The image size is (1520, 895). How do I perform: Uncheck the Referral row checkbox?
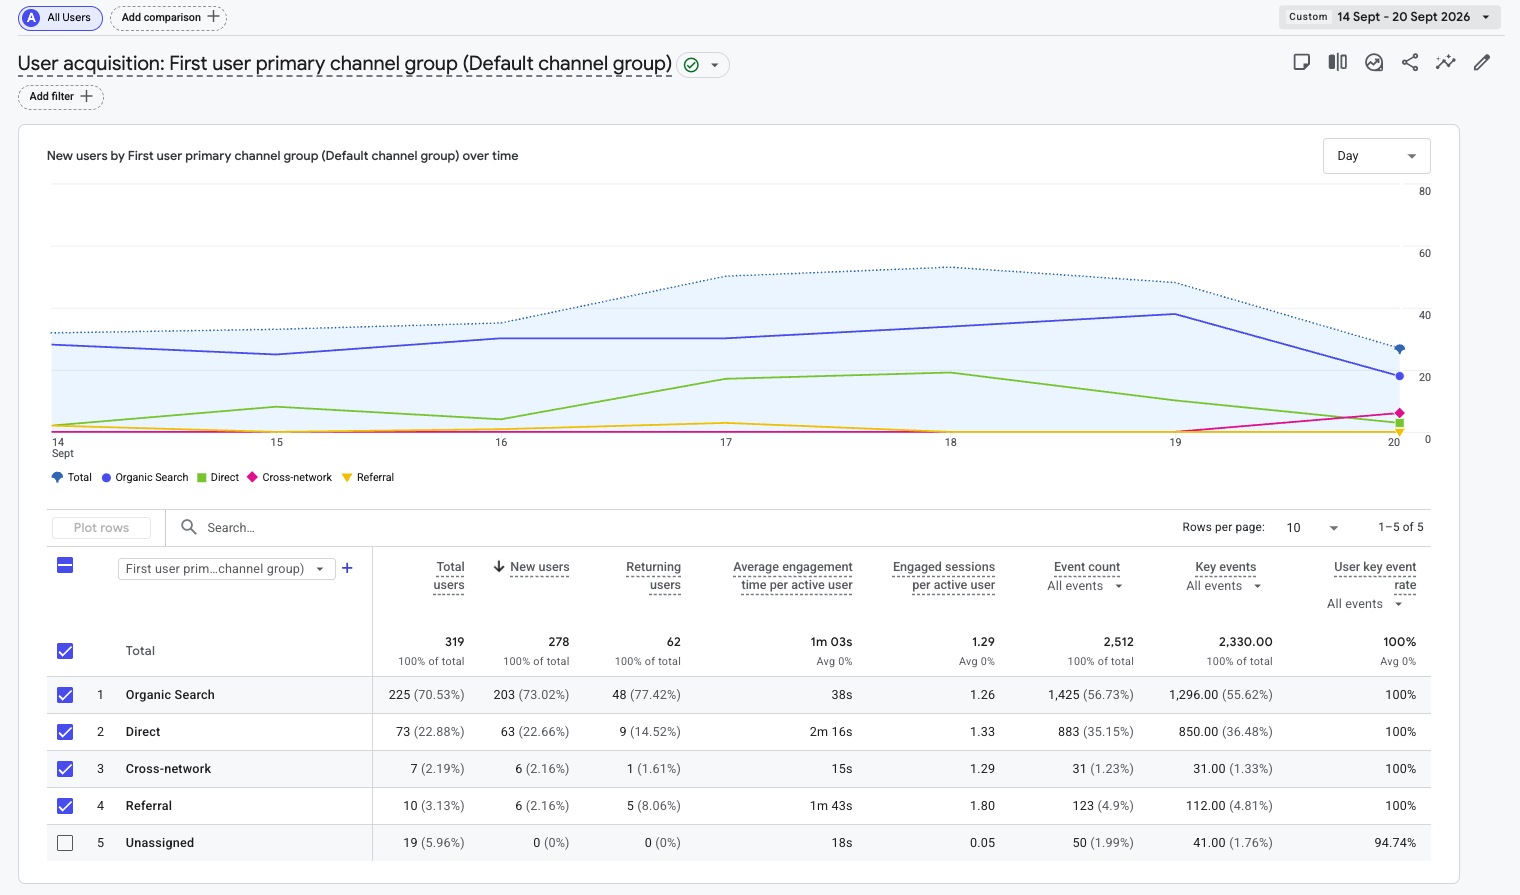click(x=65, y=806)
